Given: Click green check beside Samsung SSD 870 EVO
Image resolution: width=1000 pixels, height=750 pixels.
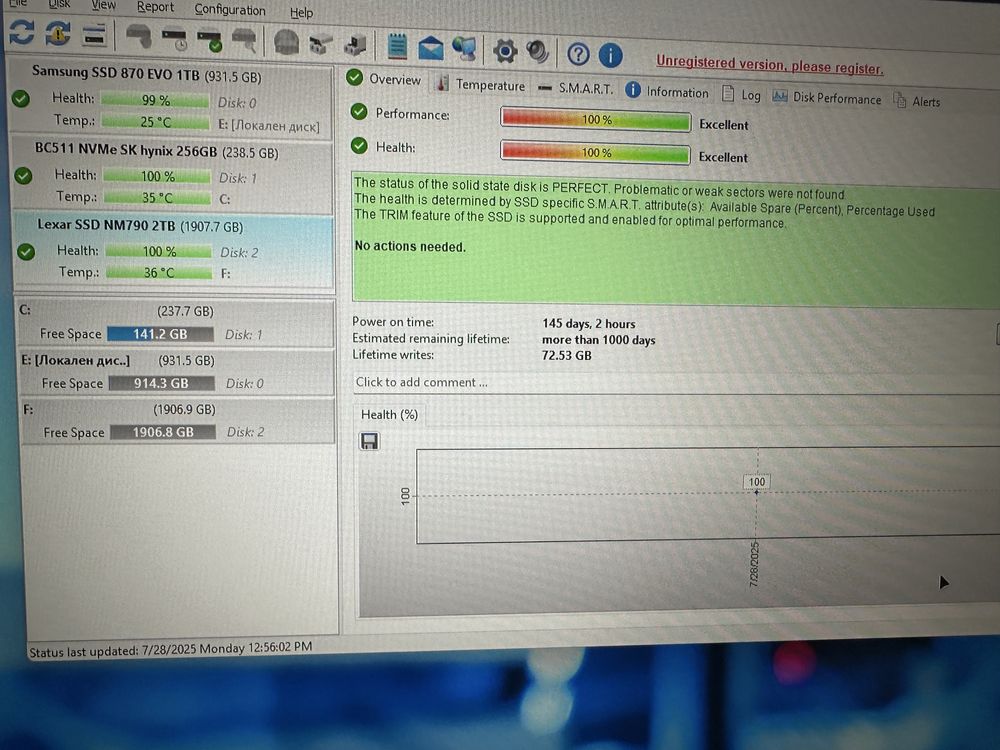Looking at the screenshot, I should point(20,99).
